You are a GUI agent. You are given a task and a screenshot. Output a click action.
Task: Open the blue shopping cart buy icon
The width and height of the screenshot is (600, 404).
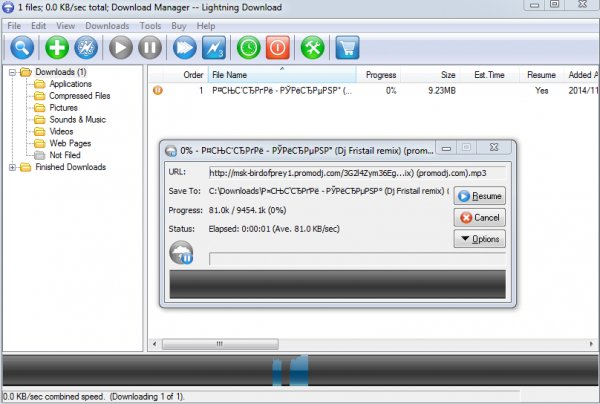tap(347, 48)
